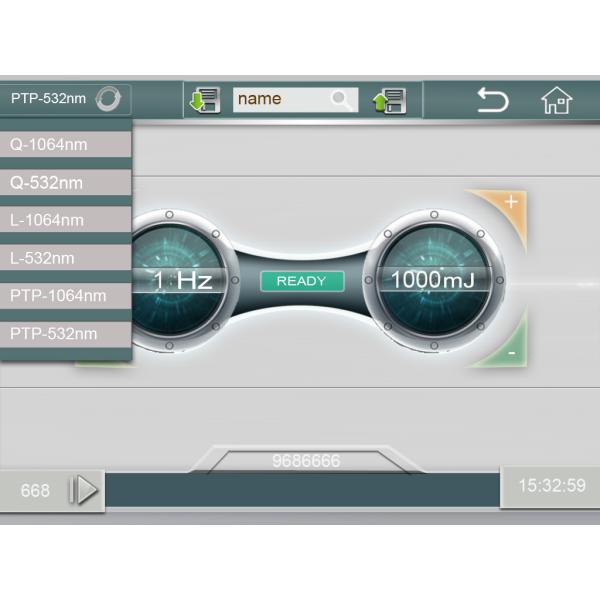600x600 pixels.
Task: Toggle the READY status button
Action: pyautogui.click(x=301, y=281)
